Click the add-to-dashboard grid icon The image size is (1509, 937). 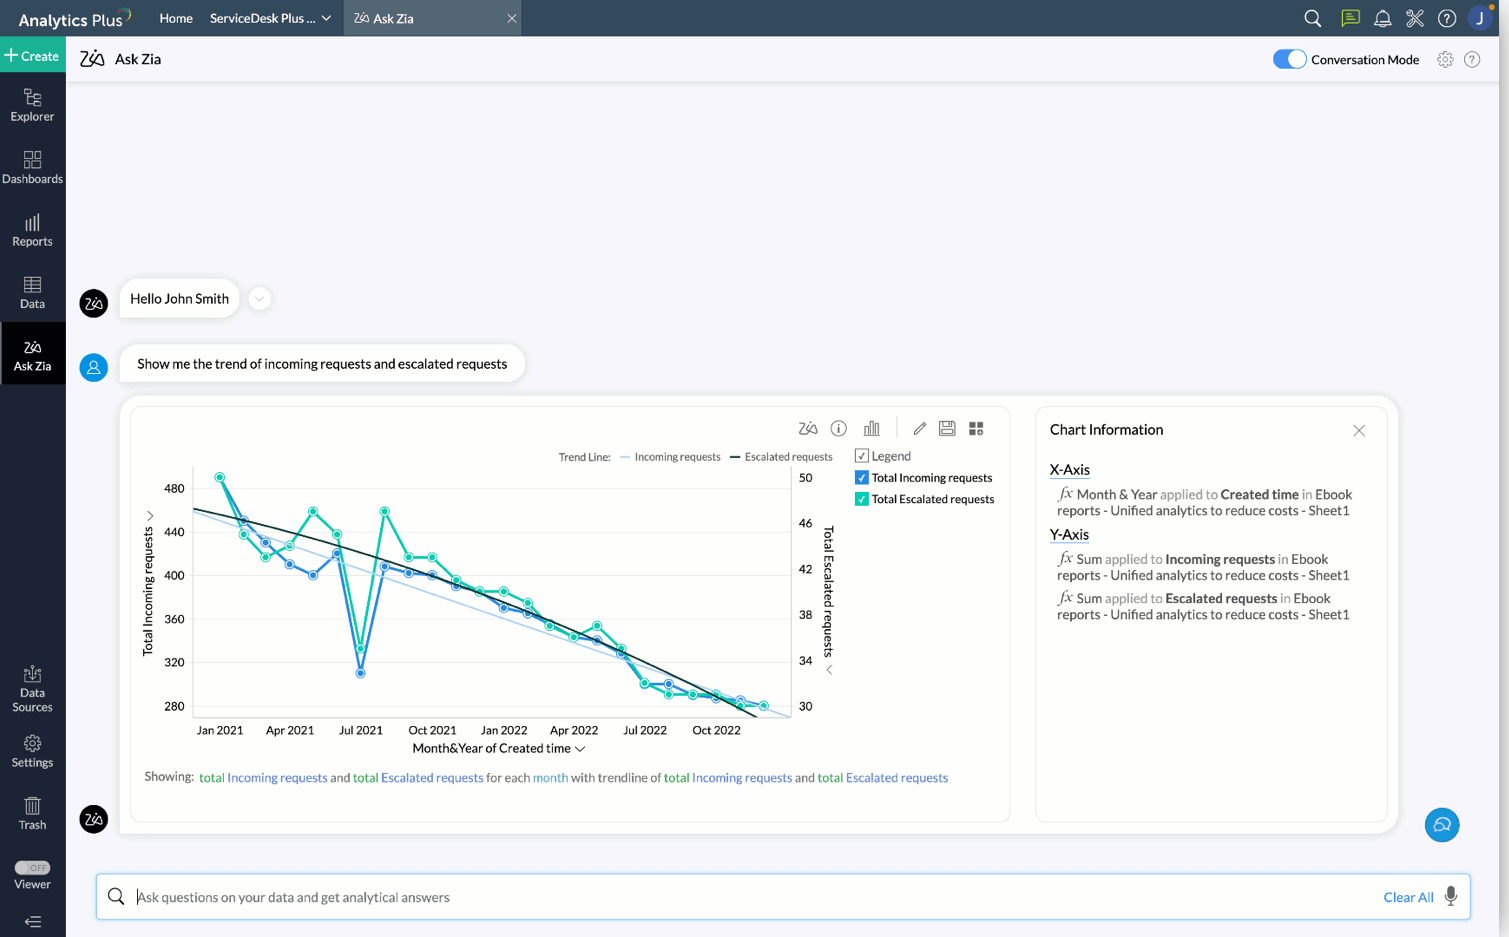(977, 429)
